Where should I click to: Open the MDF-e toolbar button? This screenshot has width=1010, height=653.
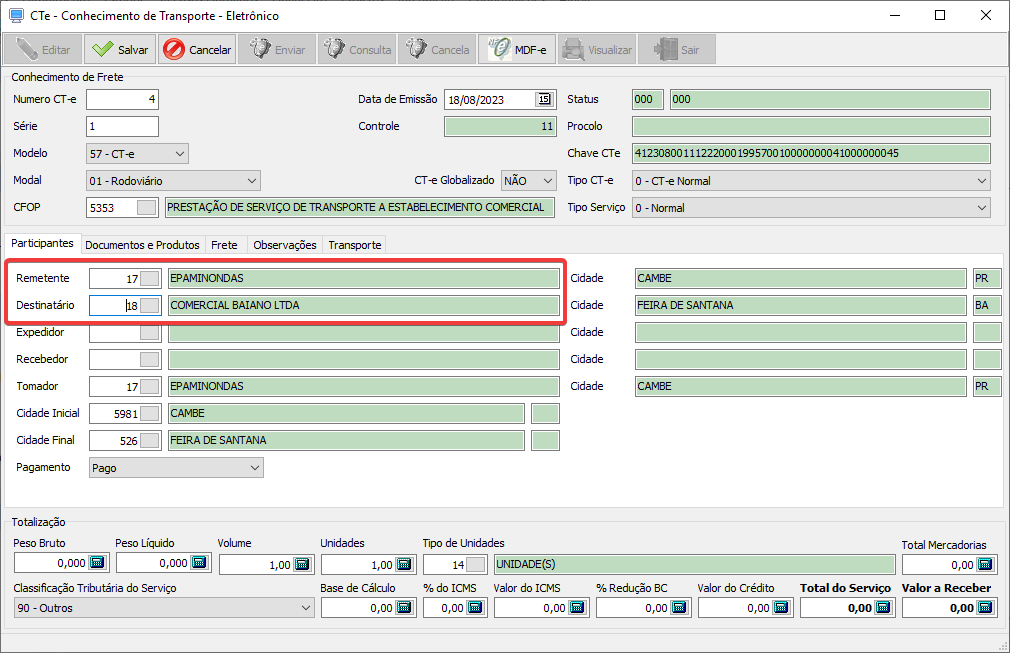tap(517, 50)
